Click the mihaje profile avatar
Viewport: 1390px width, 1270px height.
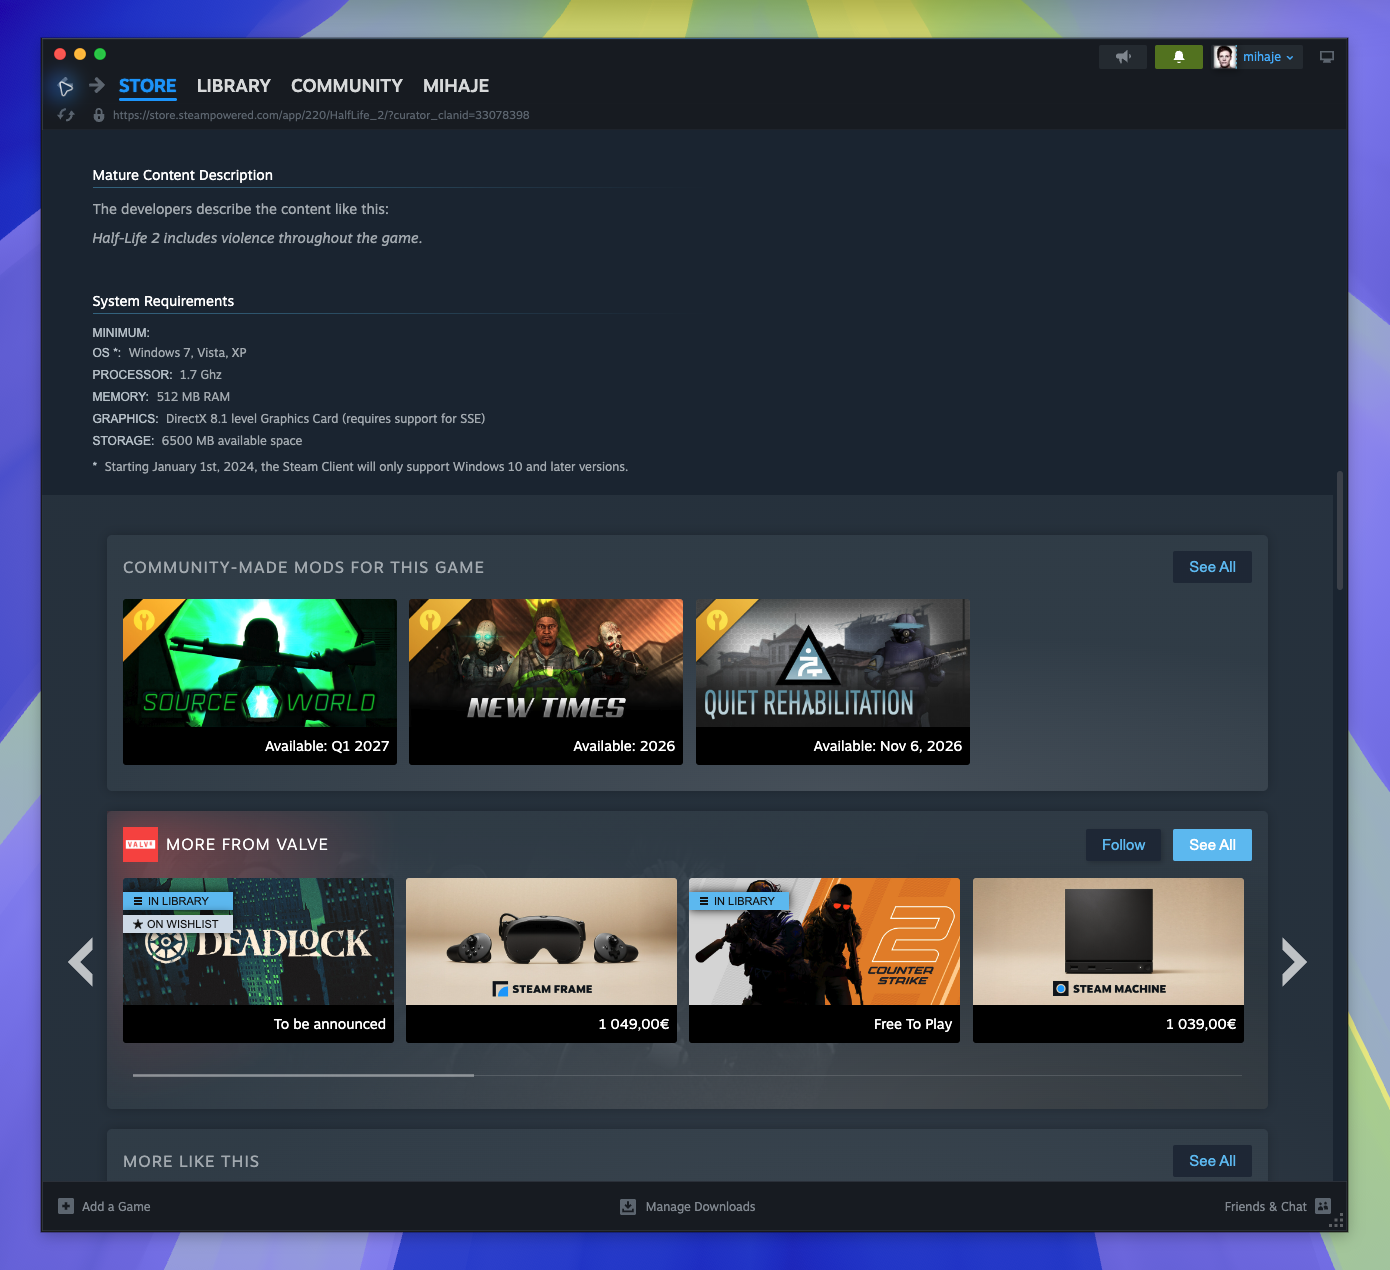point(1225,57)
